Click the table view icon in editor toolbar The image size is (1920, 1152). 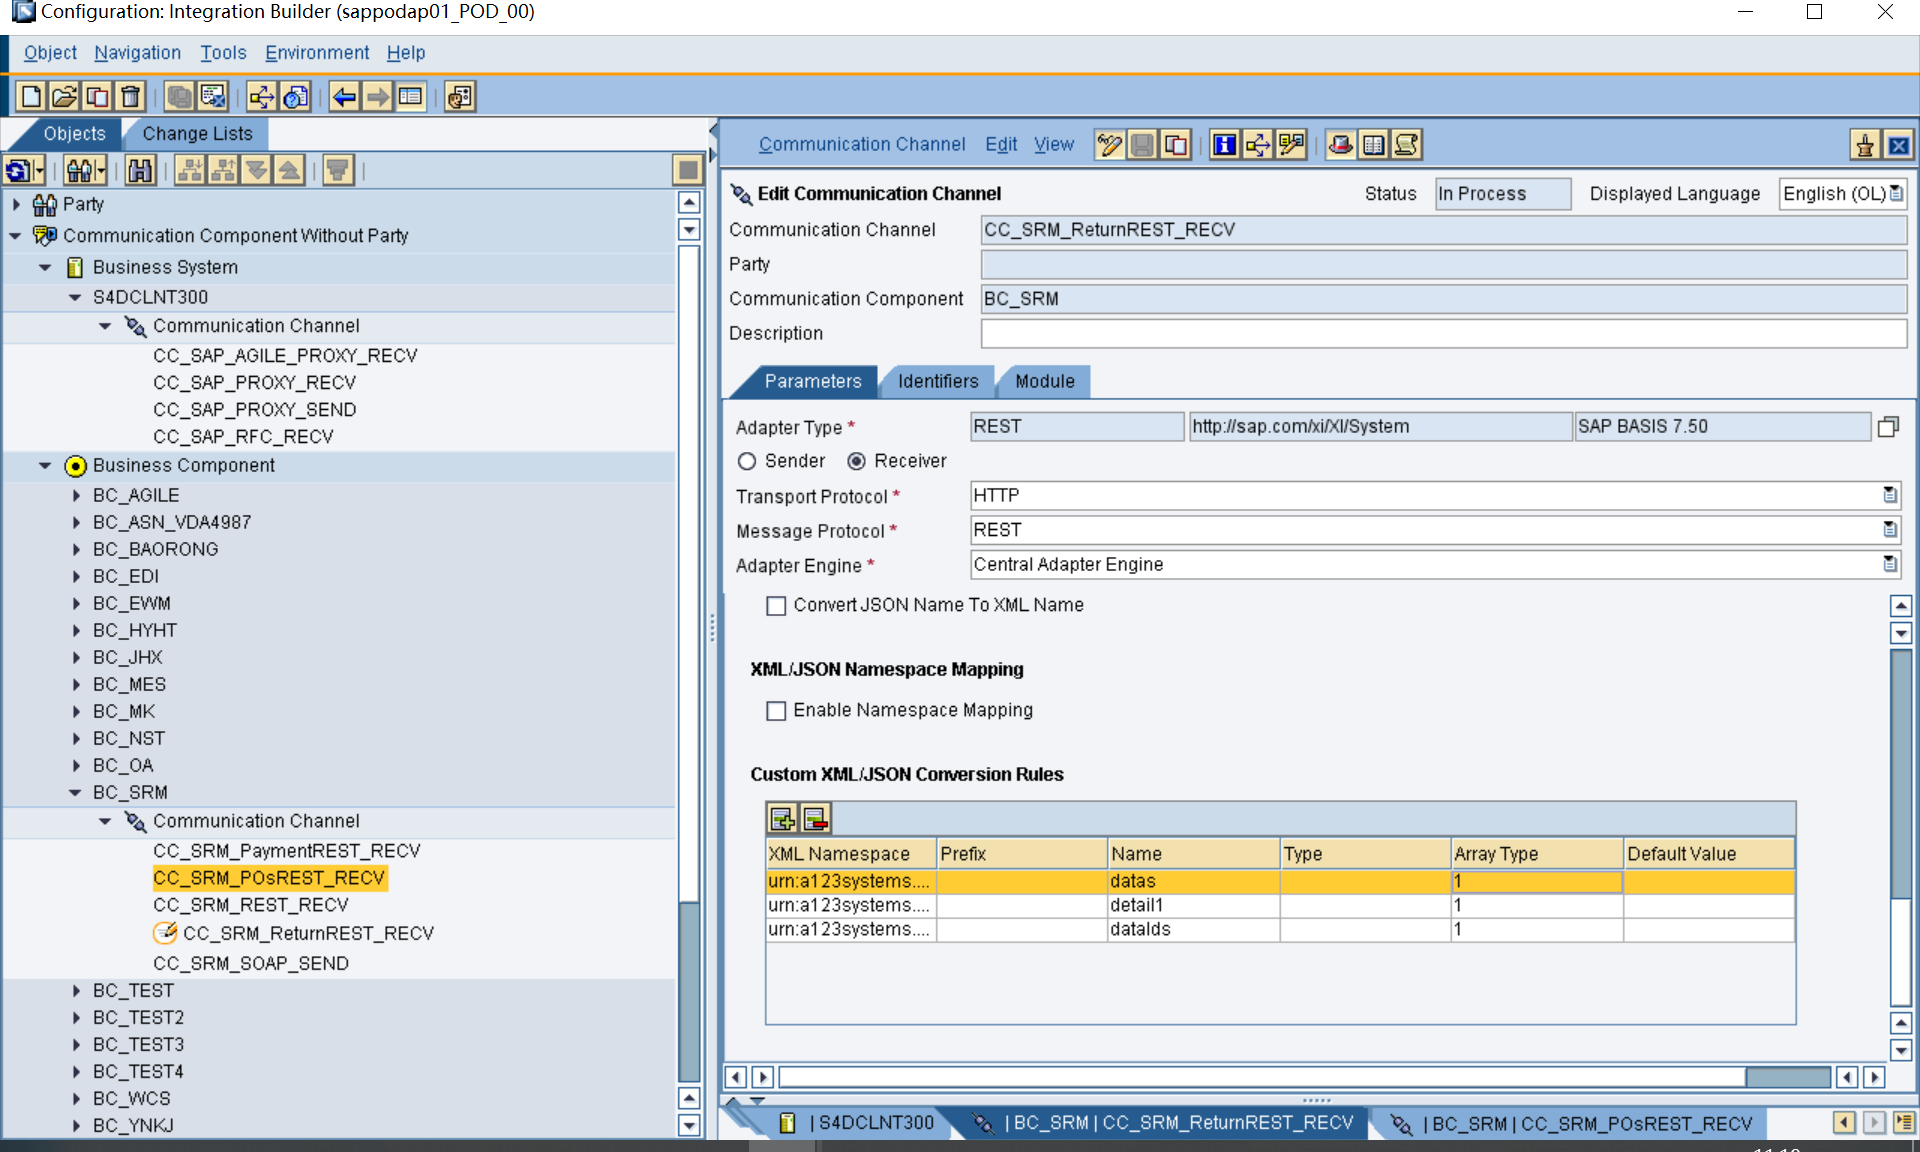(x=1374, y=145)
